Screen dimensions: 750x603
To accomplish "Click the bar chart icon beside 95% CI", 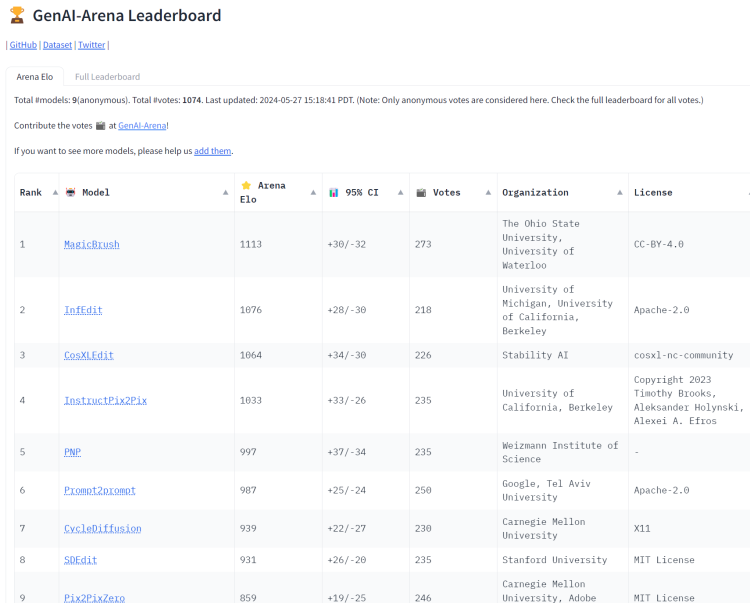I will tap(333, 193).
